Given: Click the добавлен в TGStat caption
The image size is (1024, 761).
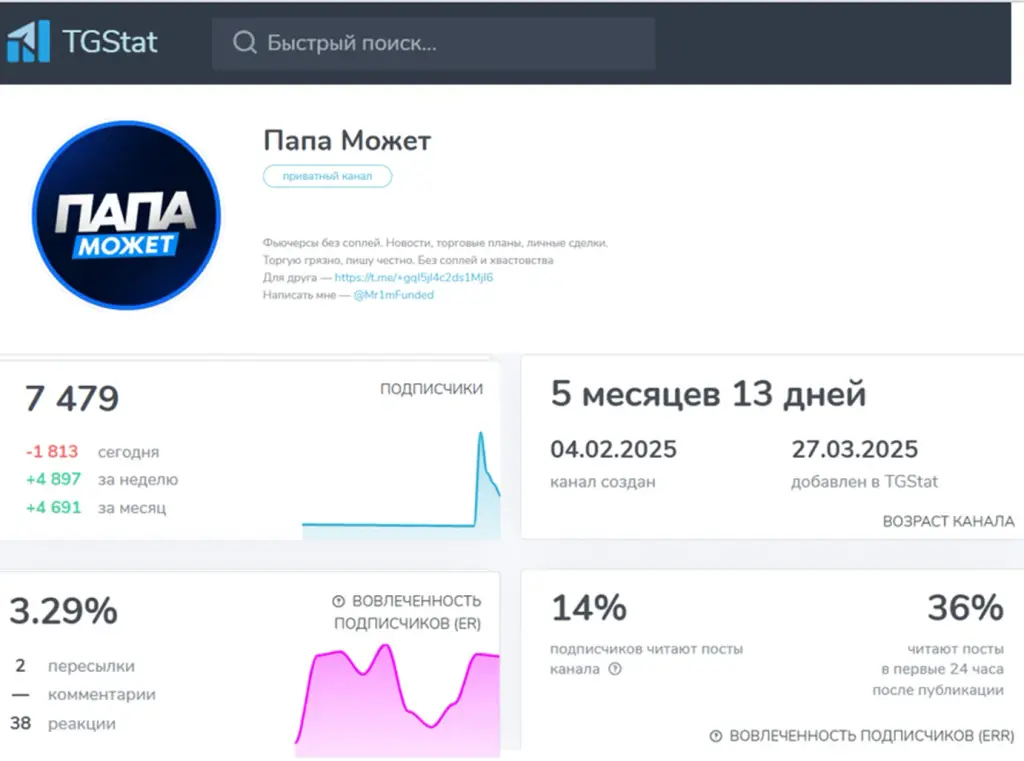Looking at the screenshot, I should click(865, 482).
